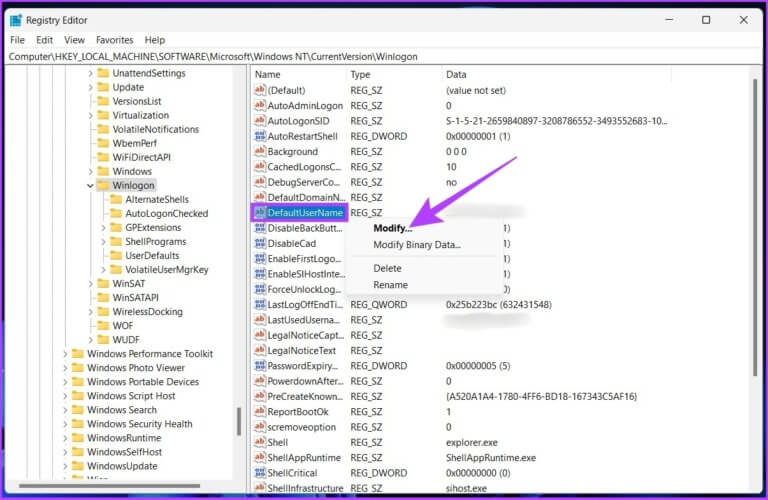This screenshot has width=768, height=500.
Task: Open the Help menu
Action: [x=154, y=40]
